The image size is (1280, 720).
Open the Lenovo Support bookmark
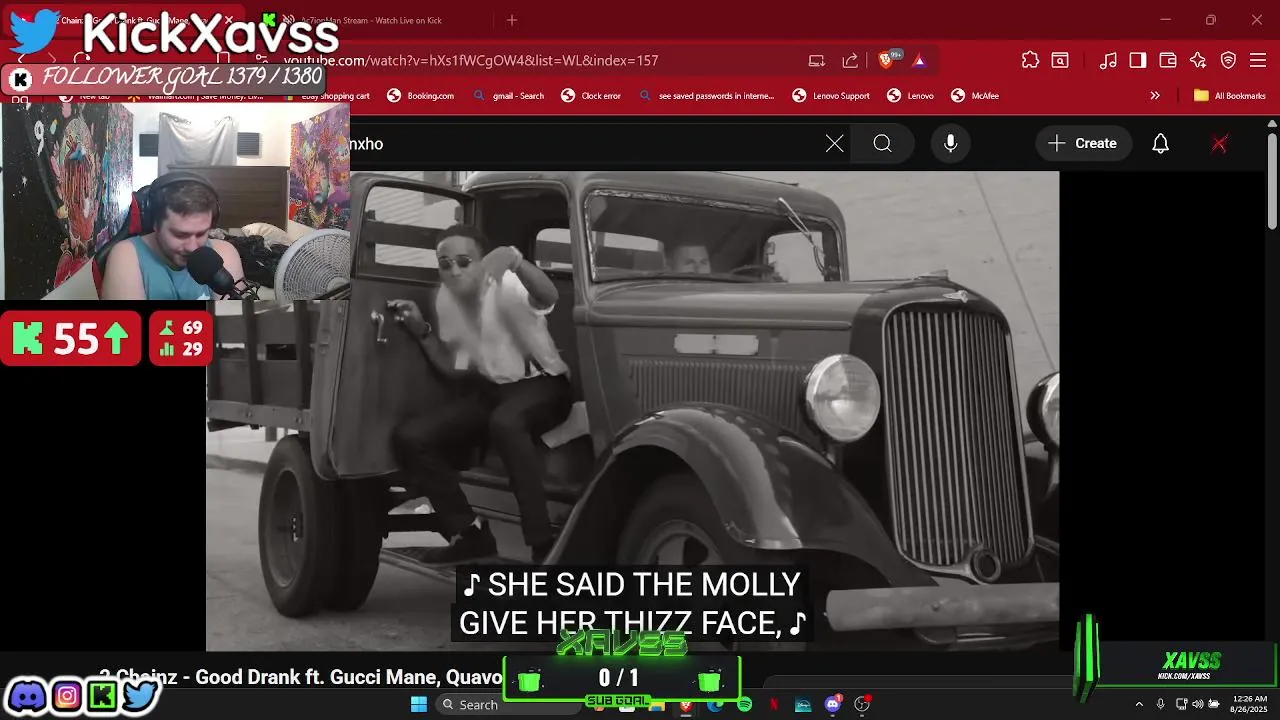pyautogui.click(x=831, y=96)
